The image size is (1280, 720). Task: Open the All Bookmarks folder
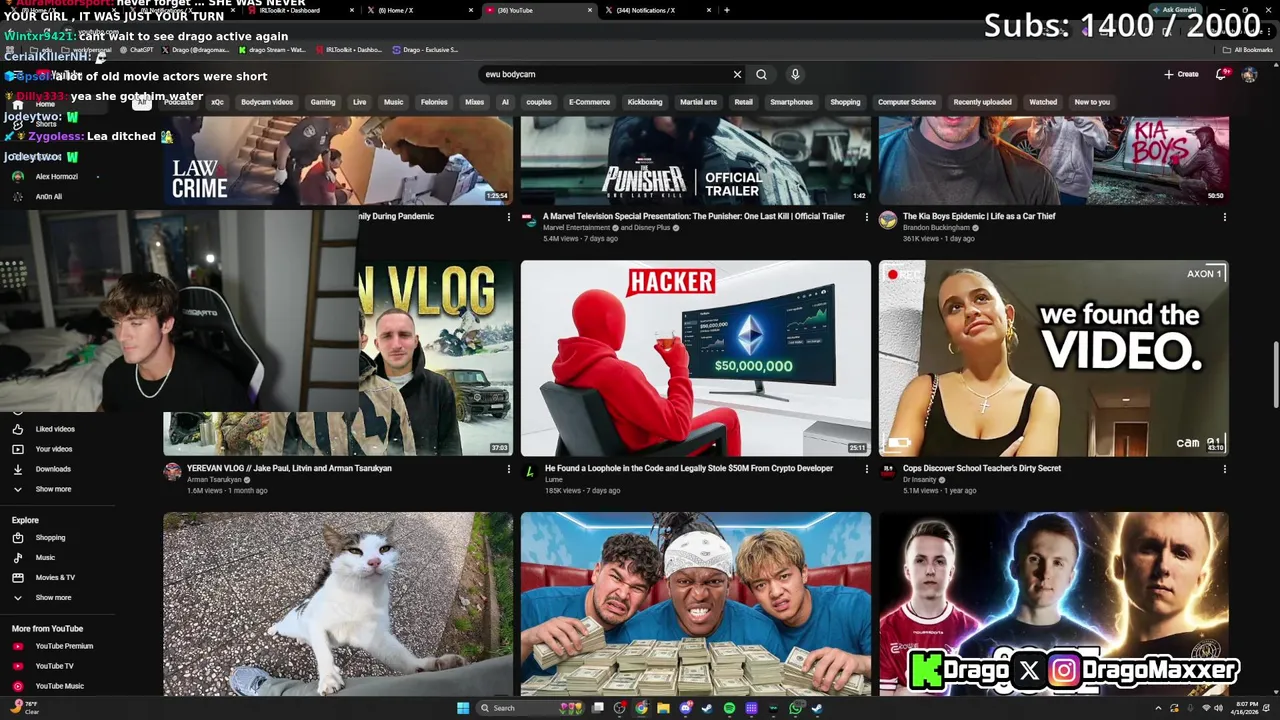pos(1247,50)
